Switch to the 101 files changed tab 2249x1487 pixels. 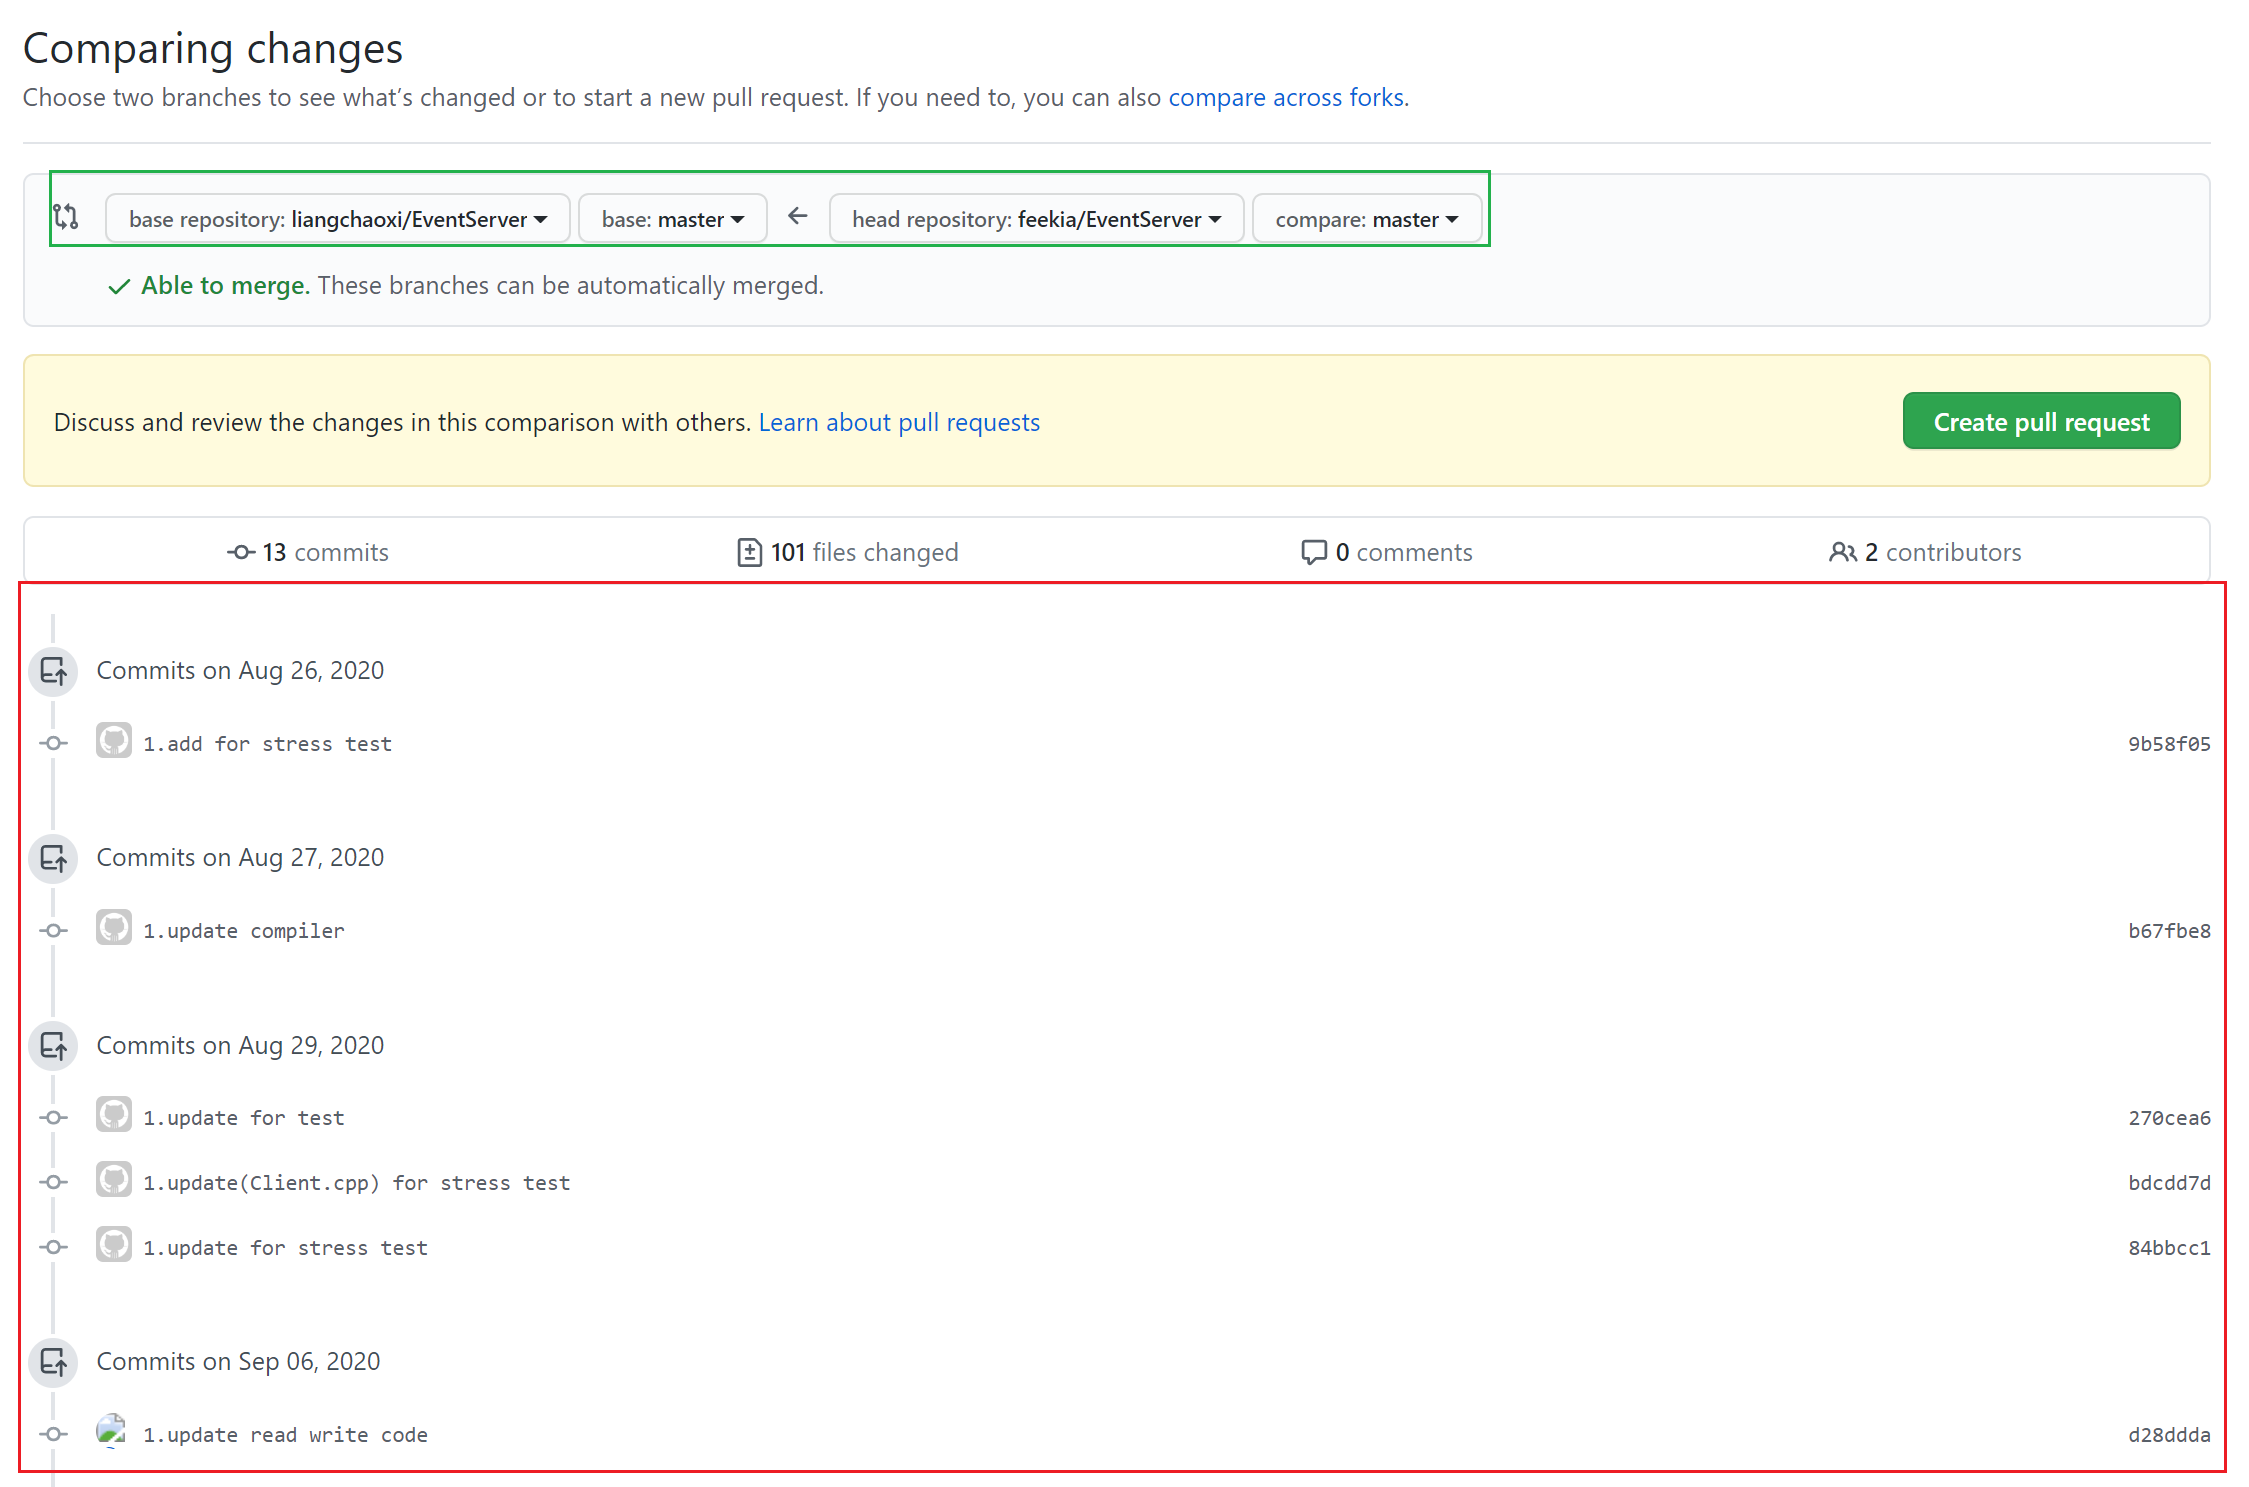[848, 552]
